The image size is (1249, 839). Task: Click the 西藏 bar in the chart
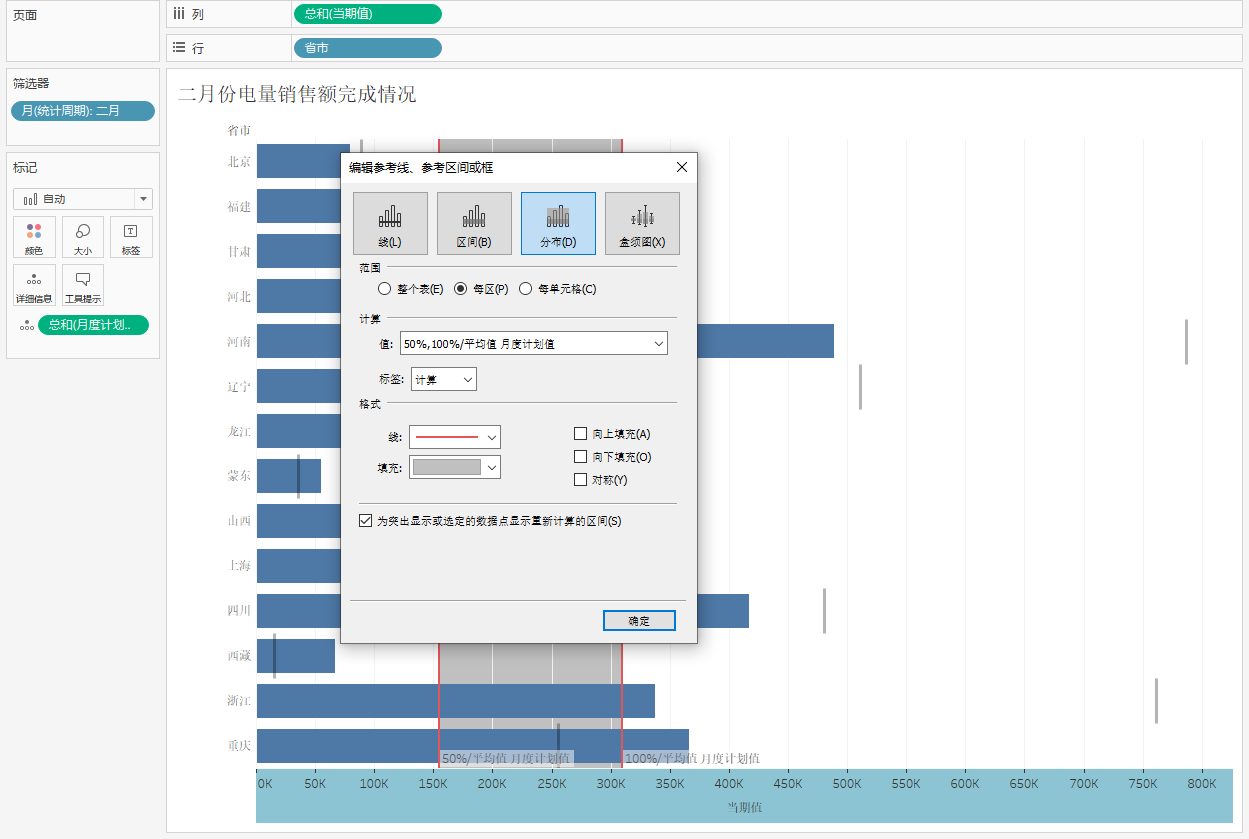point(296,656)
